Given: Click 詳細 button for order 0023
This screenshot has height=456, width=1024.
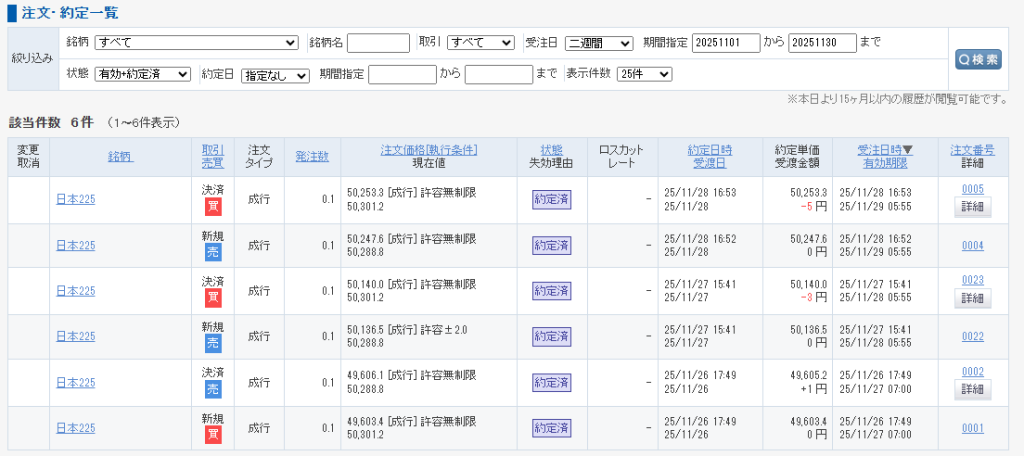Looking at the screenshot, I should (x=972, y=298).
